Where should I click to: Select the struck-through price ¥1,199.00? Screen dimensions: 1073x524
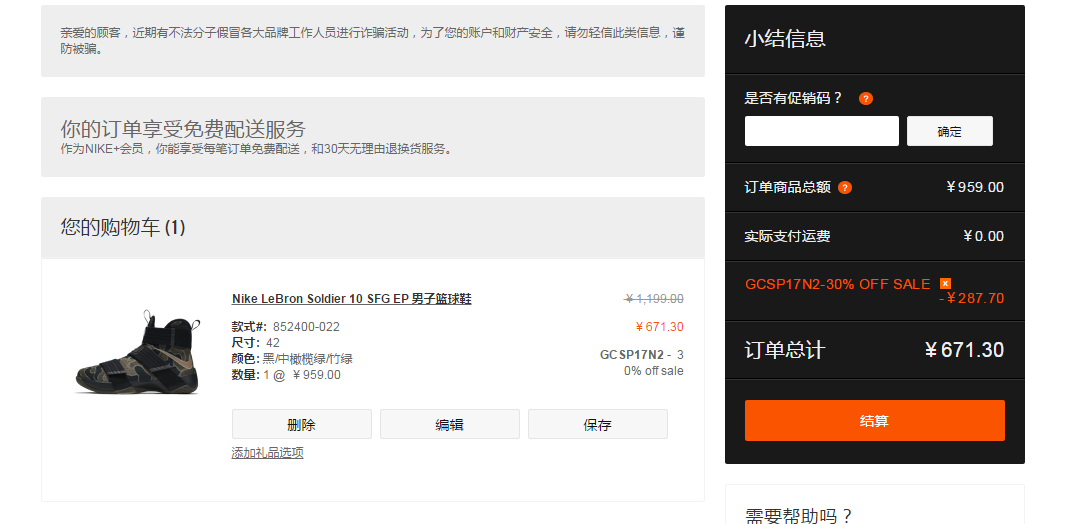pyautogui.click(x=654, y=299)
